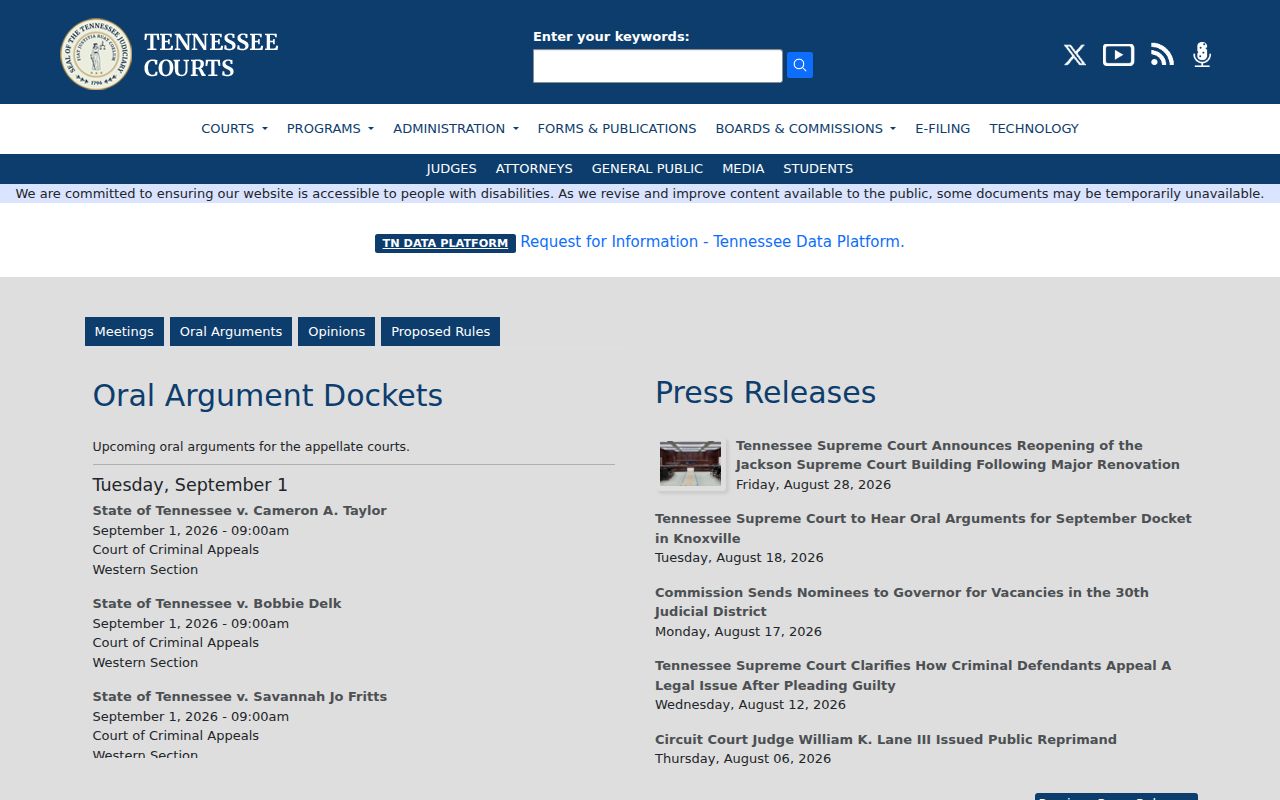1280x800 pixels.
Task: Open press release on appealing after pleading guilty
Action: click(x=913, y=675)
